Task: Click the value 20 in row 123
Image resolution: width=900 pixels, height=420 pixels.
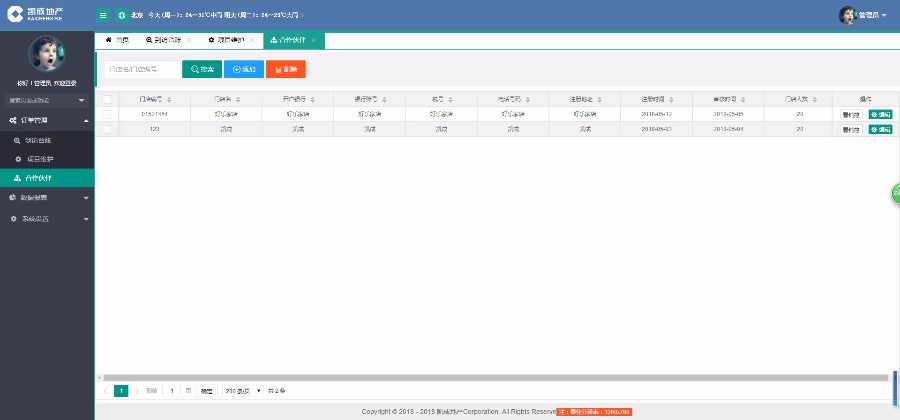Action: tap(800, 129)
